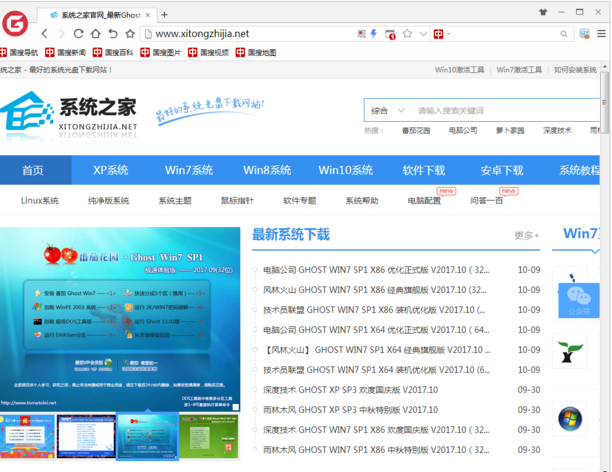Viewport: 612px width, 472px height.
Task: Click hot search term 番茄花园
Action: 416,130
